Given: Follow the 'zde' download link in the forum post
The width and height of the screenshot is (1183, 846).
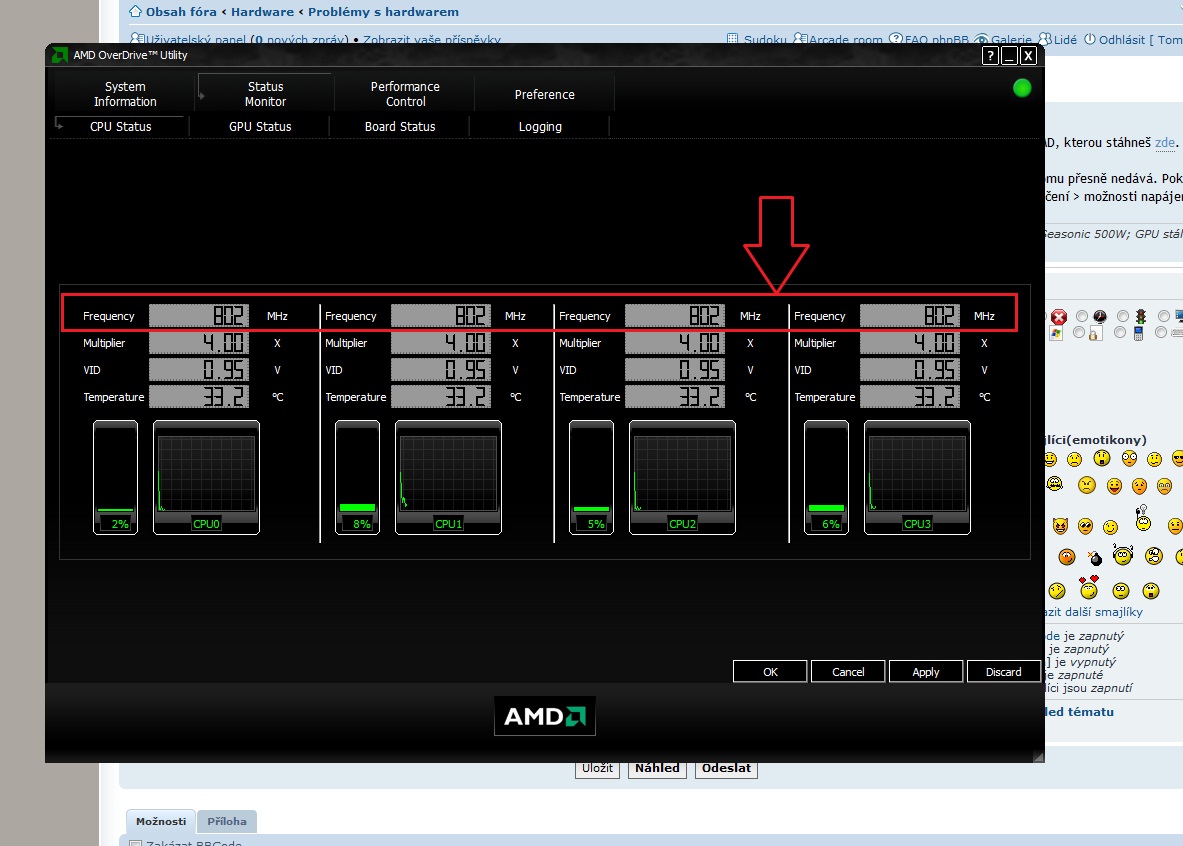Looking at the screenshot, I should [1165, 142].
